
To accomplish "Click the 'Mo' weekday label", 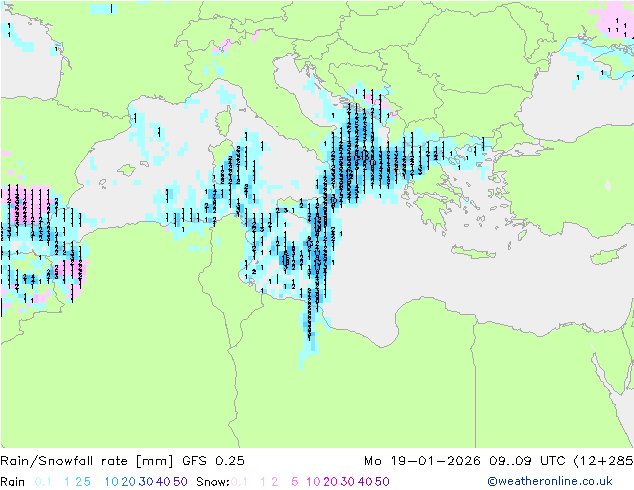I will [373, 460].
